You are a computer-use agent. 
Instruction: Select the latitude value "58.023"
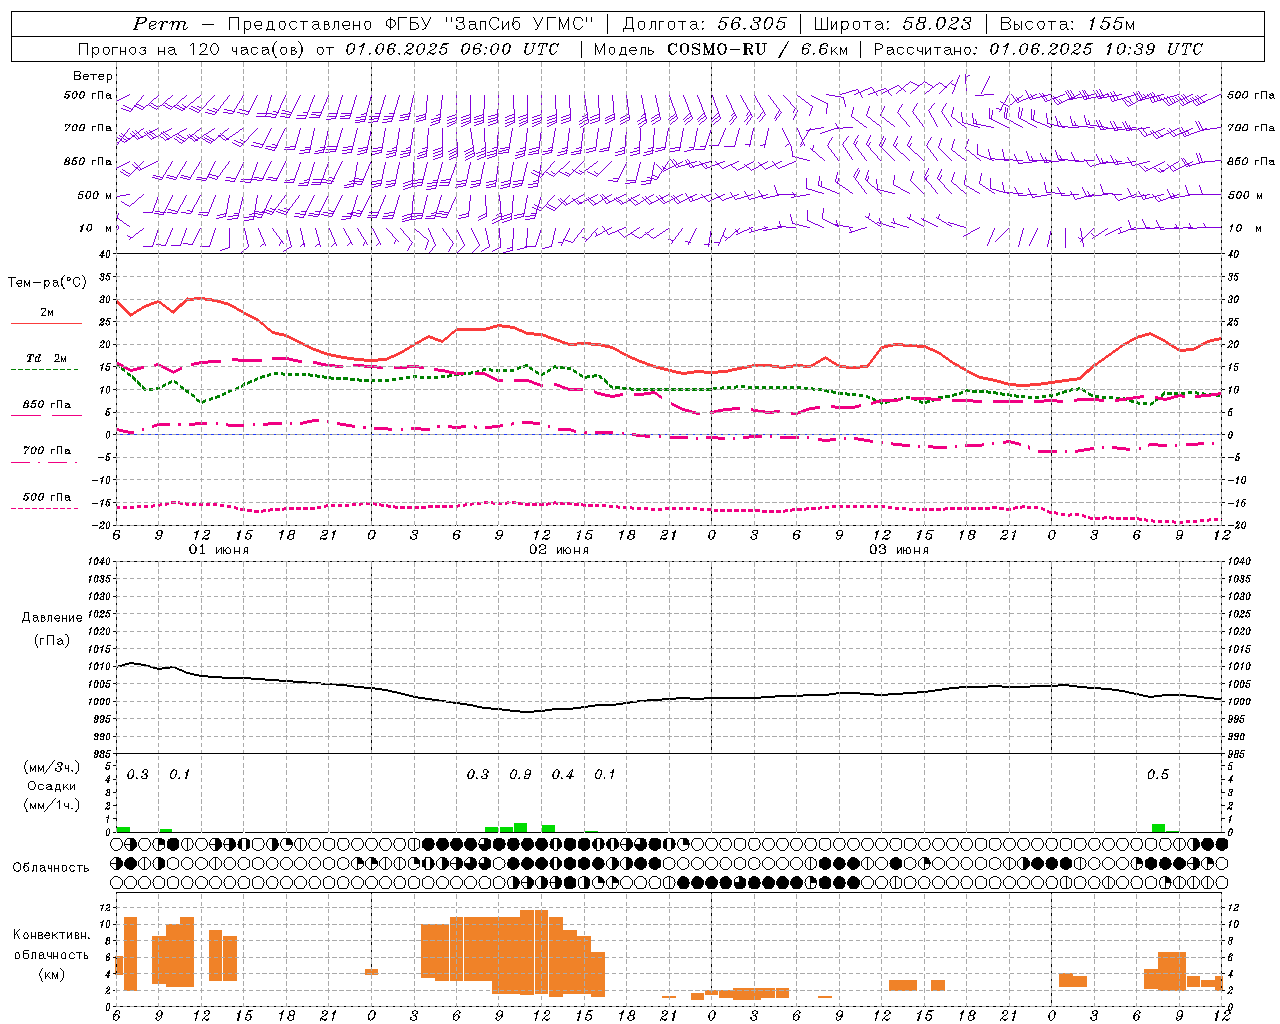click(937, 24)
